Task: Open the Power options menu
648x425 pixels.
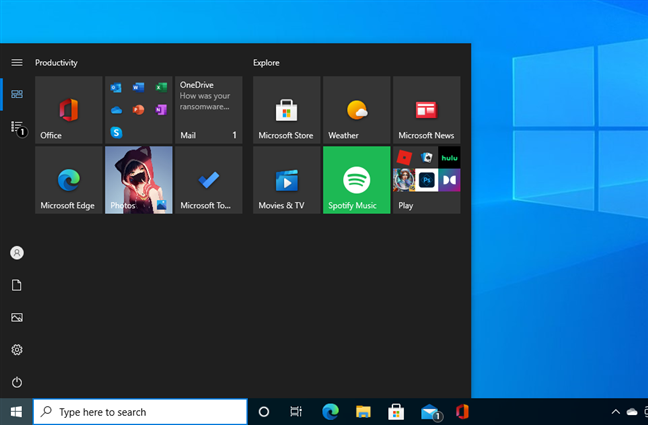Action: tap(17, 382)
